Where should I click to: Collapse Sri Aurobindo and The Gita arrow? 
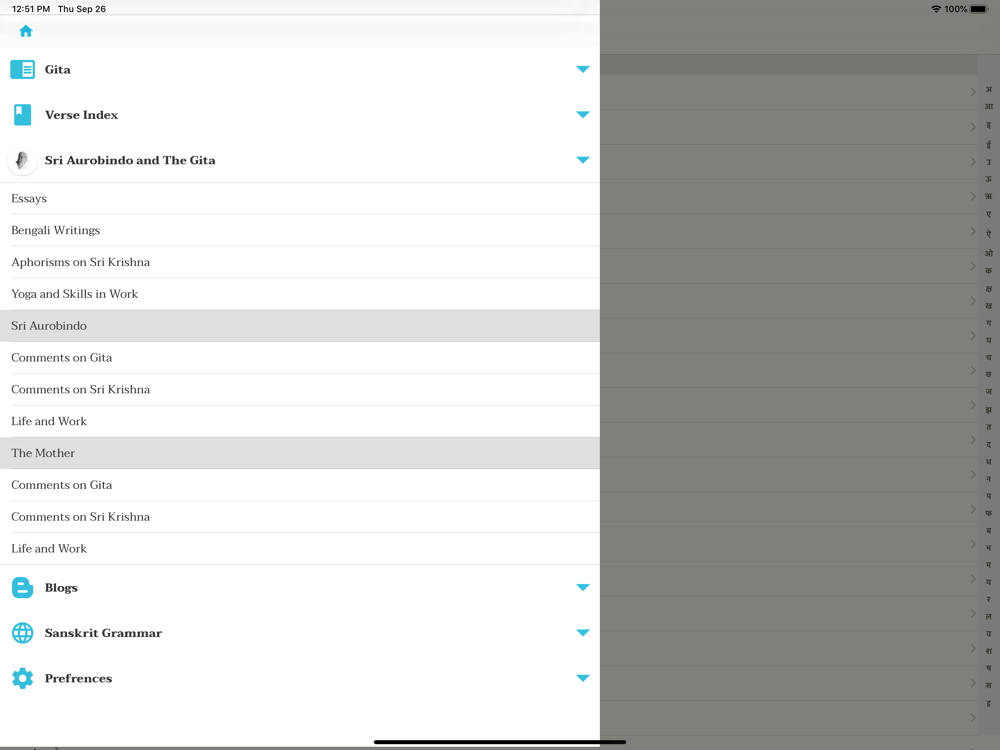[583, 160]
